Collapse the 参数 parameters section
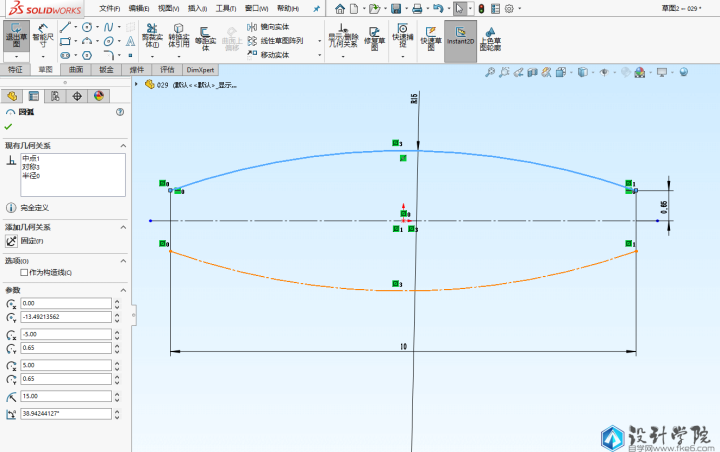The width and height of the screenshot is (720, 452). click(122, 289)
